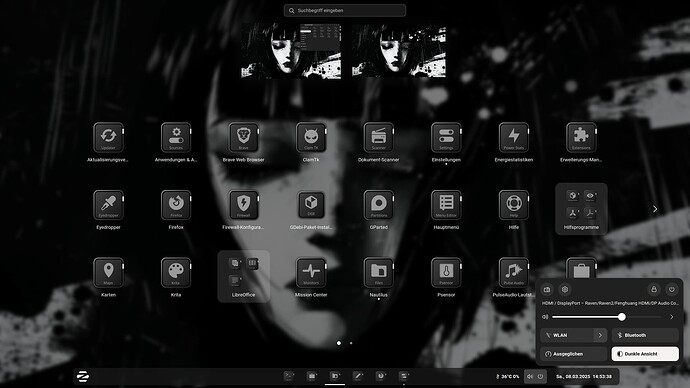Expand audio output device list arrow
Viewport: 690px width, 388px height.
point(672,317)
